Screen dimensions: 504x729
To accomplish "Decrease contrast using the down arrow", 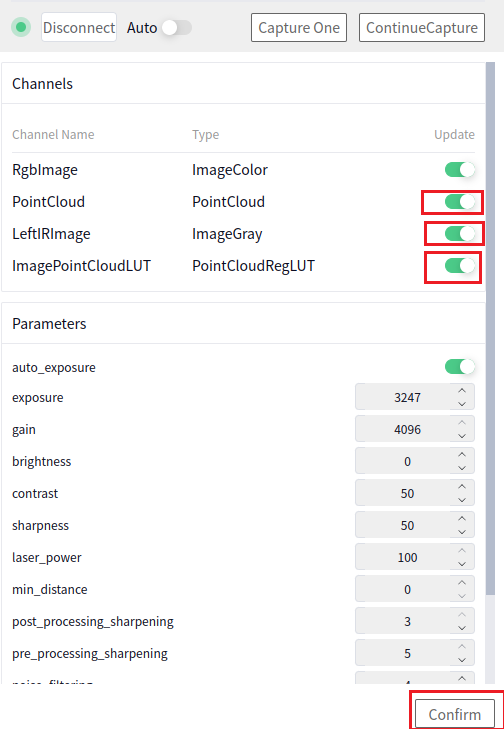I will [x=462, y=500].
